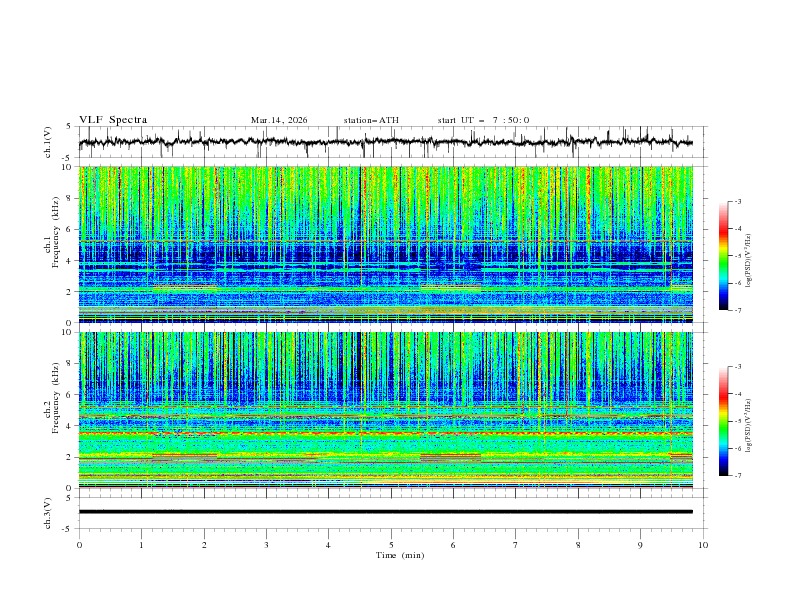Image resolution: width=792 pixels, height=612 pixels.
Task: Click the time axis "0" tick label
Action: click(79, 545)
